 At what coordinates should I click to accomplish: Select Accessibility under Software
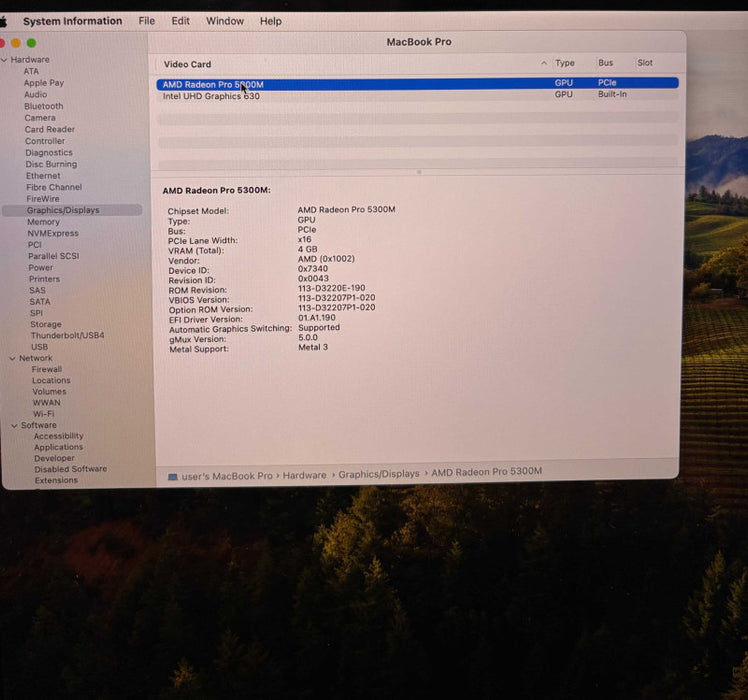(58, 436)
